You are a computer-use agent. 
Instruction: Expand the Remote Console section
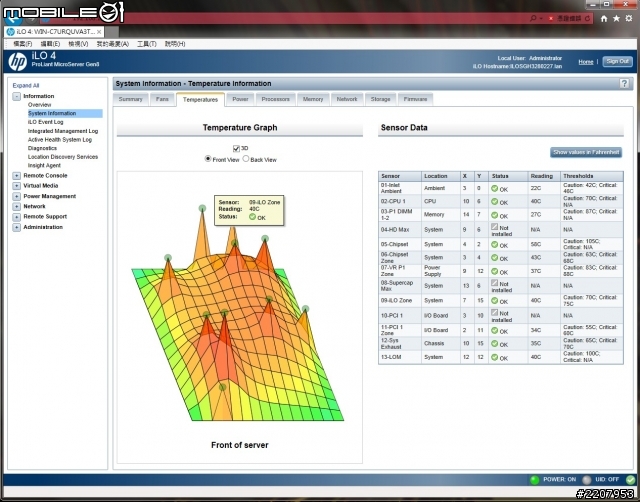pos(16,176)
